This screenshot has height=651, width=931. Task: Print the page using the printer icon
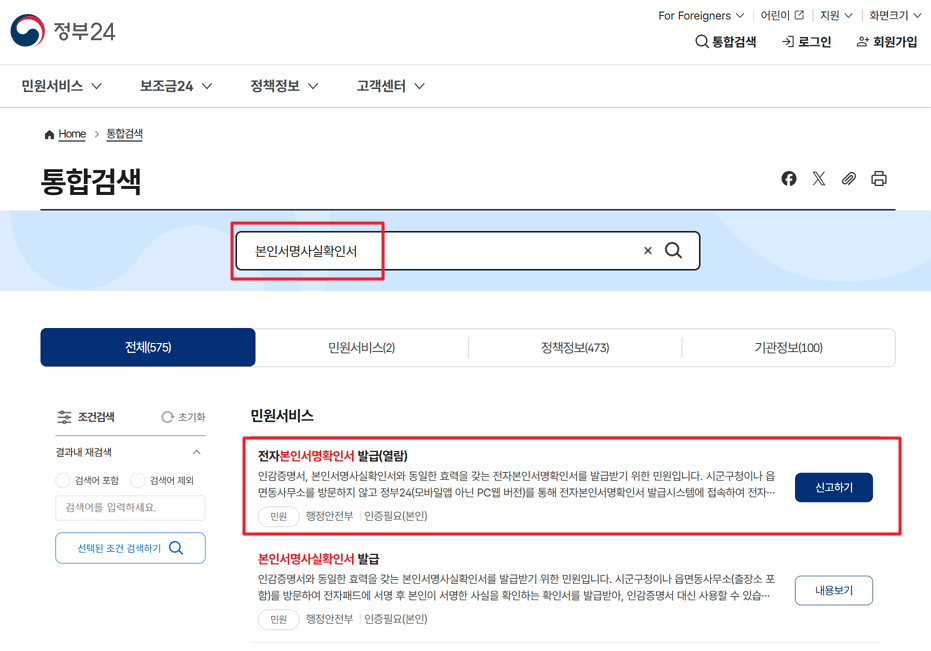coord(879,178)
